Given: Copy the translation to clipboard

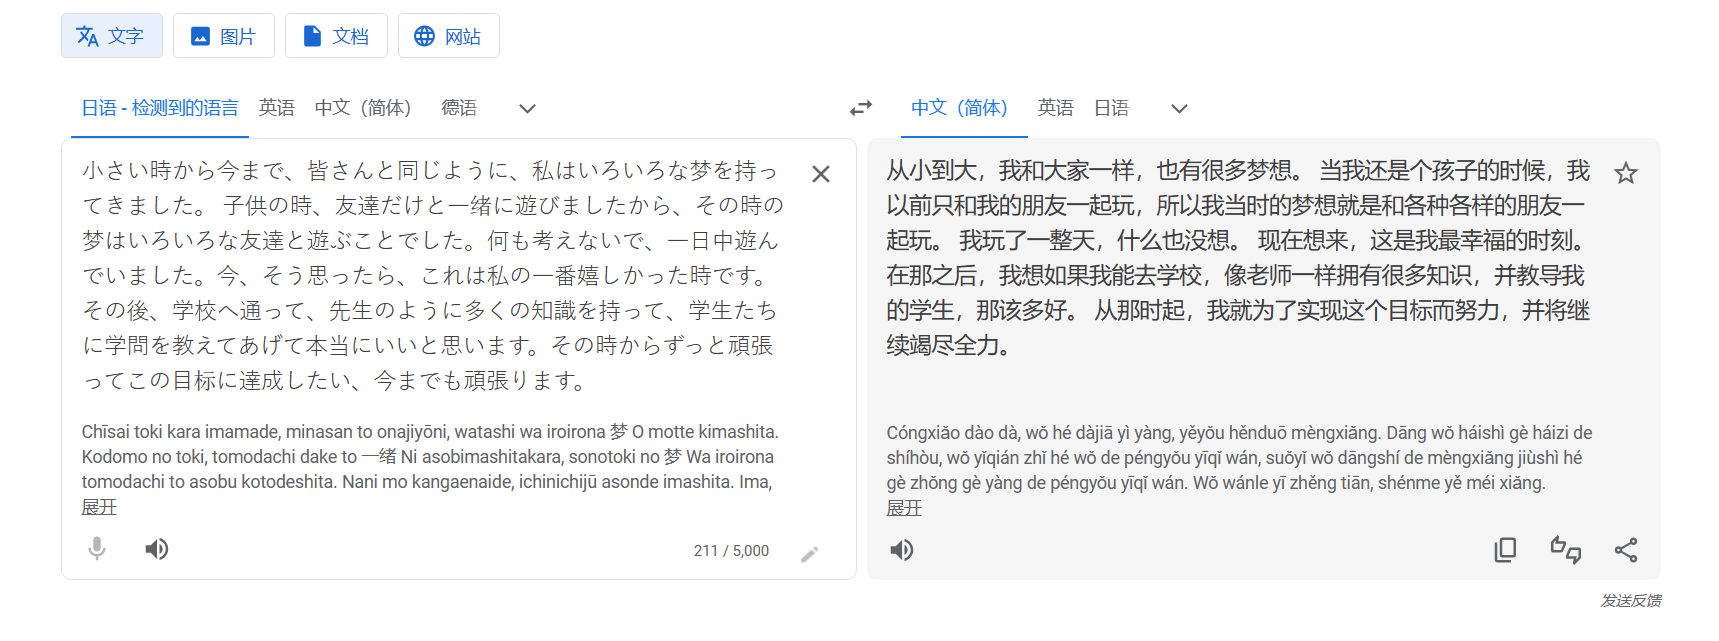Looking at the screenshot, I should pos(1505,550).
